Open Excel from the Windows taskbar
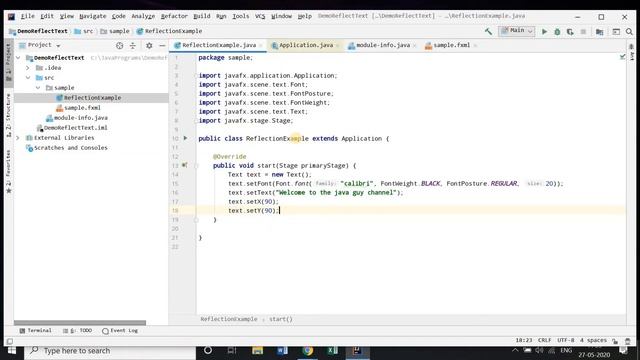Viewport: 640px width, 360px height. (x=333, y=351)
